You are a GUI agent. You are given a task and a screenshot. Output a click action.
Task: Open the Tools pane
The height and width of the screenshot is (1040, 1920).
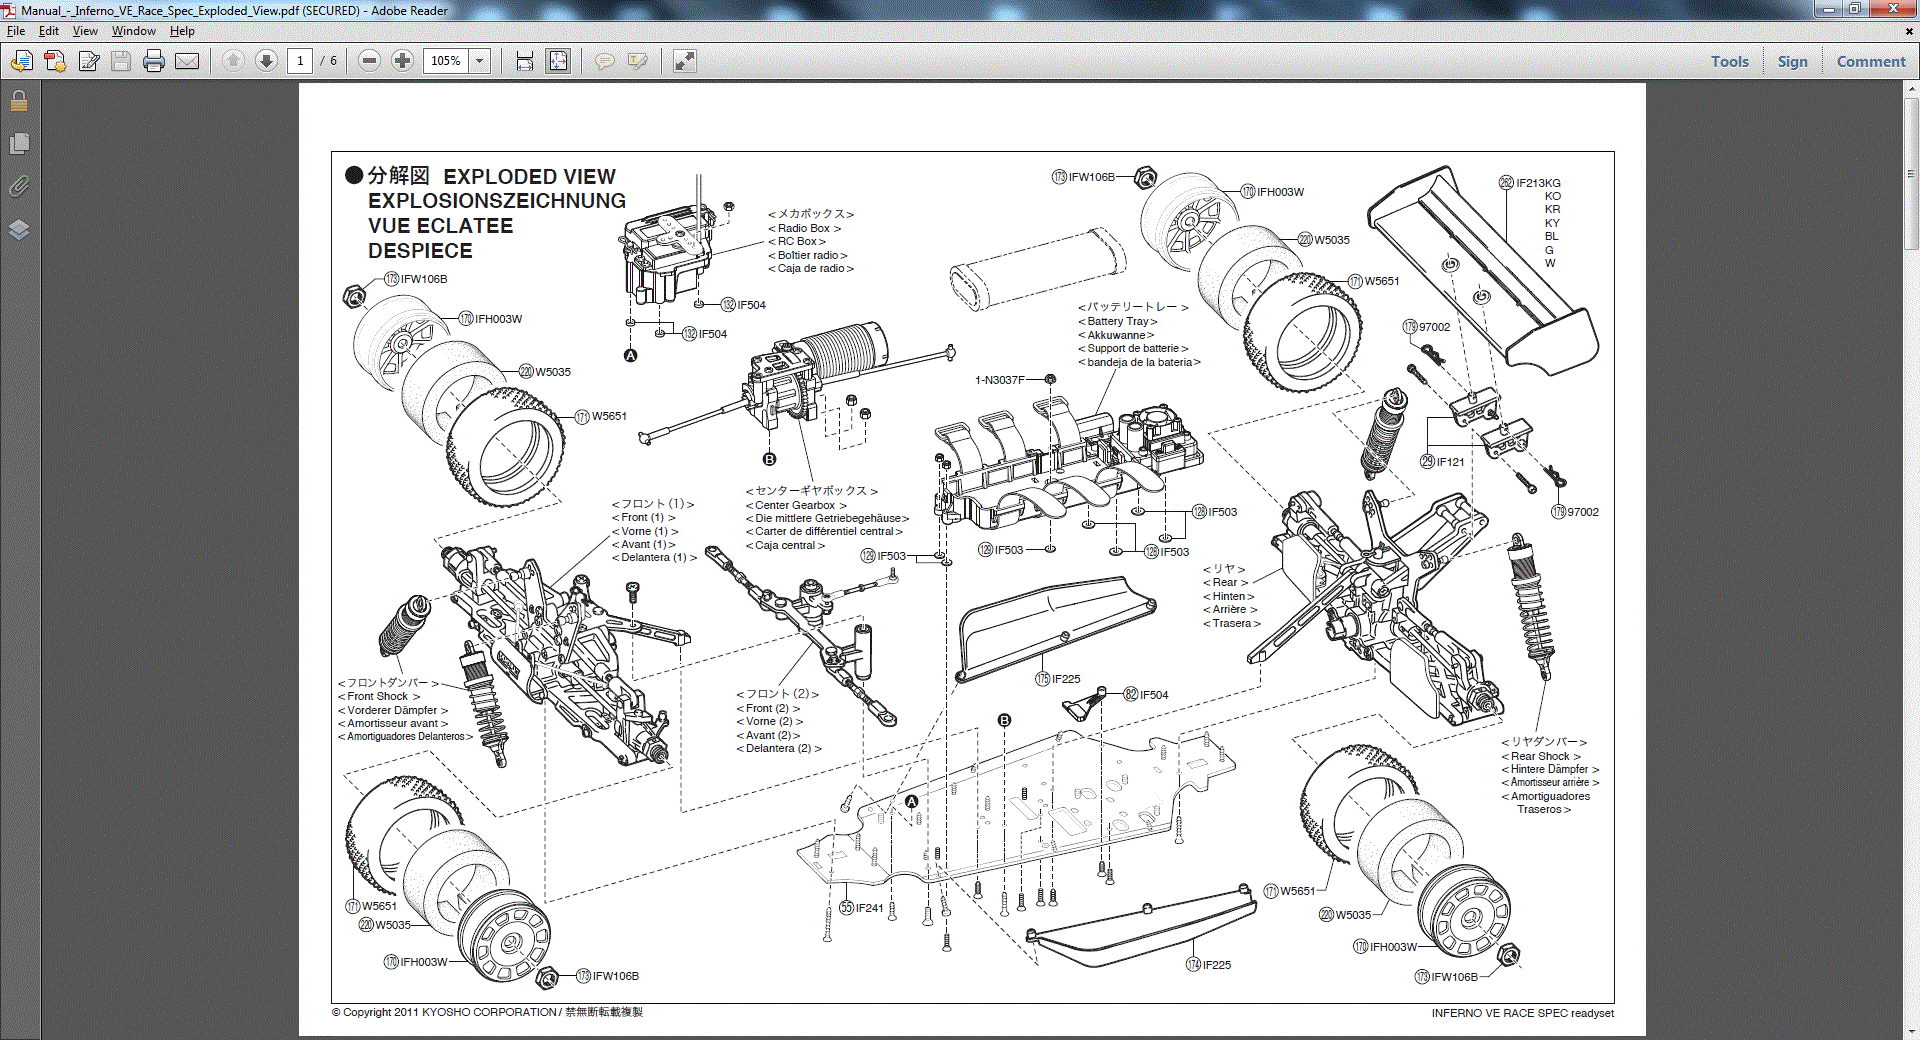[1729, 61]
